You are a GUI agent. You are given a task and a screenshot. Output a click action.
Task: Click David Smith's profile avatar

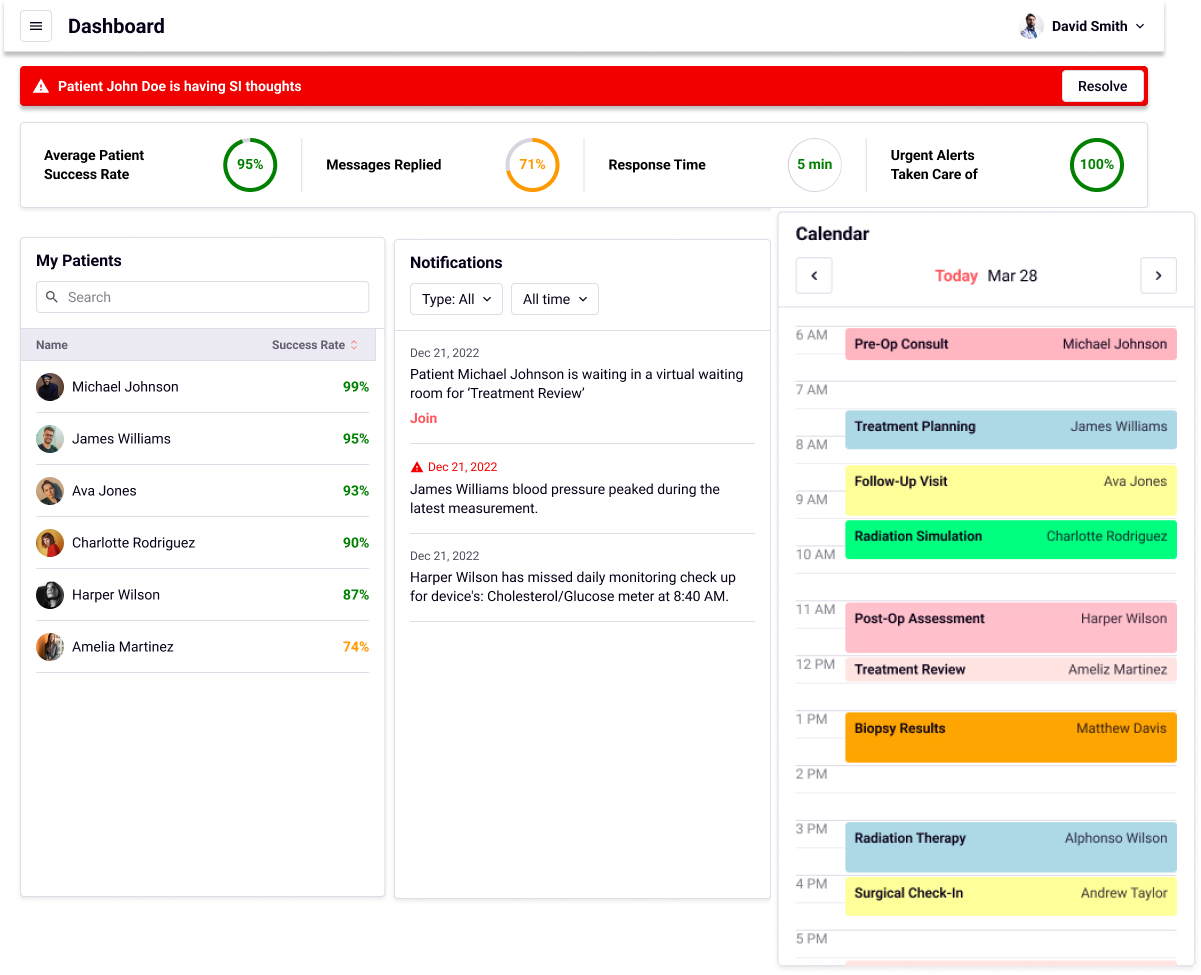coord(1031,26)
